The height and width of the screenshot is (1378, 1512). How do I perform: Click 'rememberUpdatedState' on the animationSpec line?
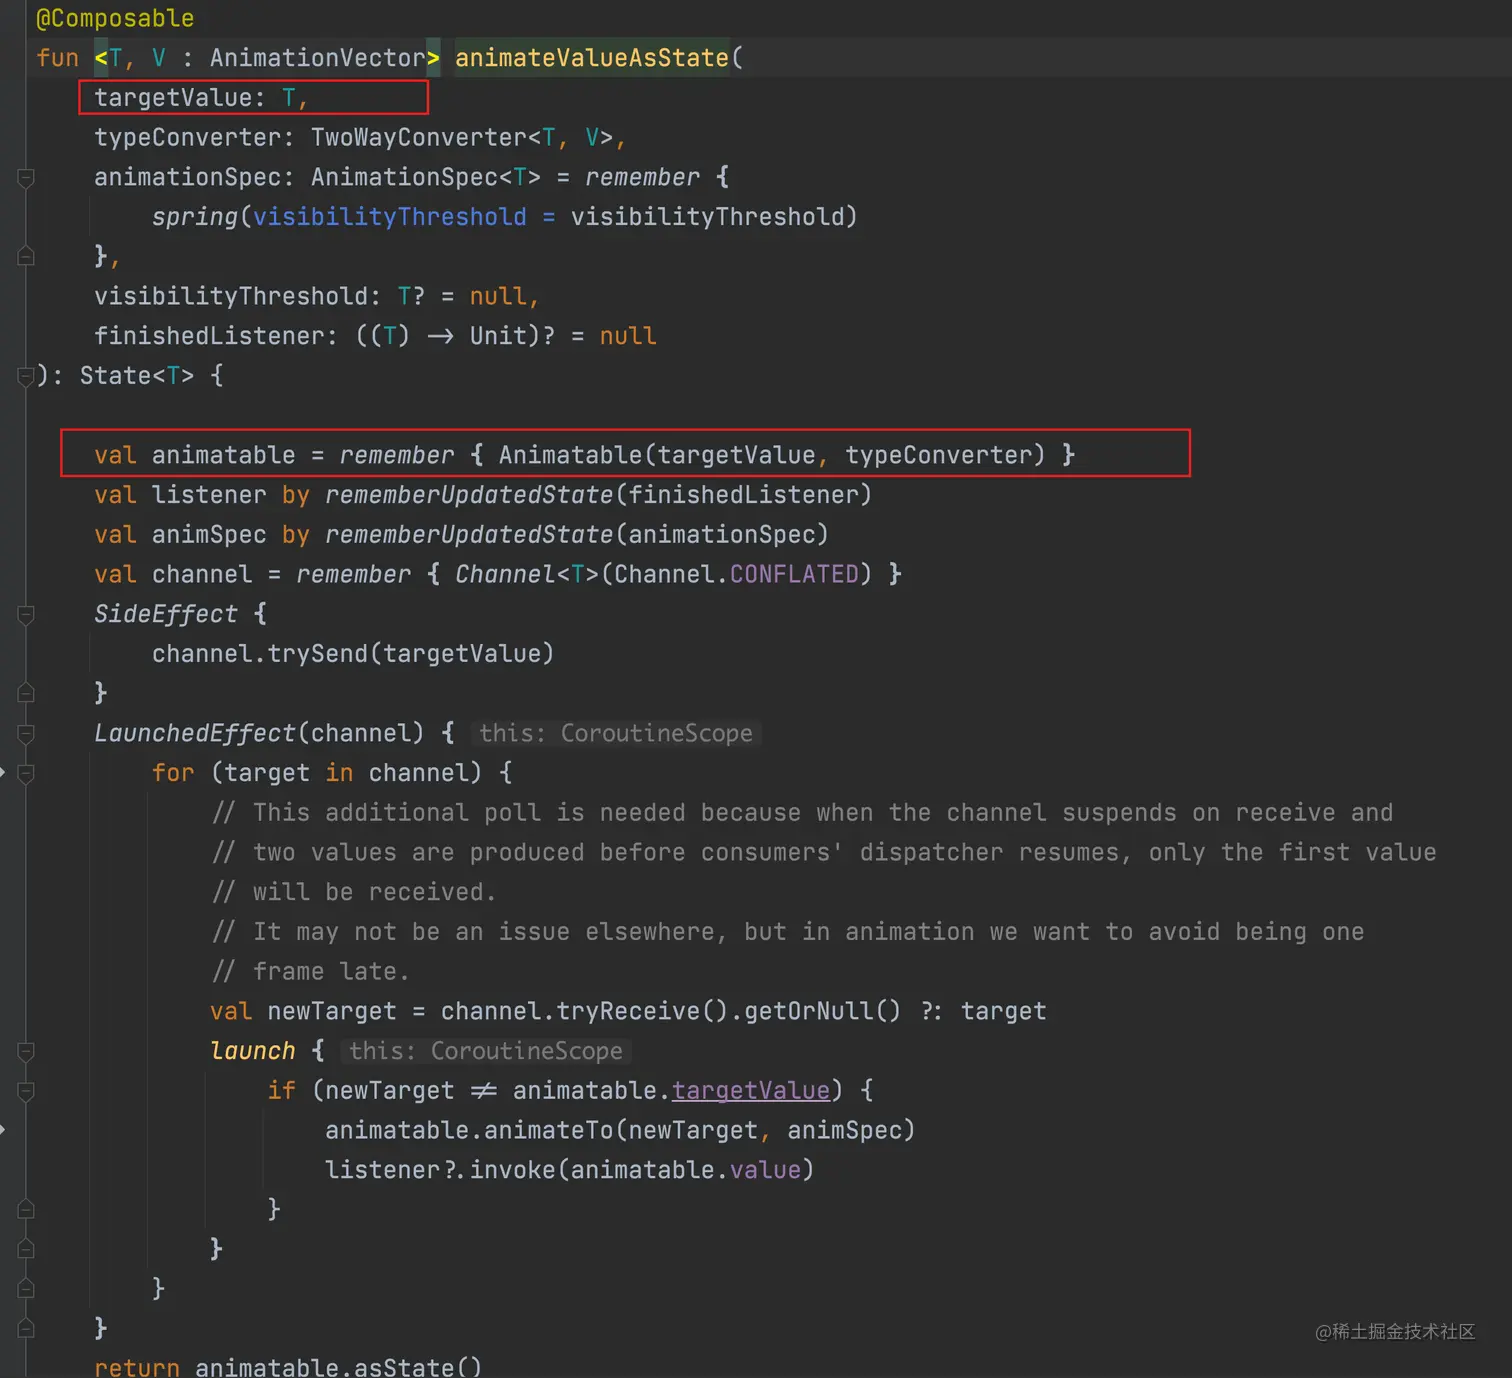(469, 534)
